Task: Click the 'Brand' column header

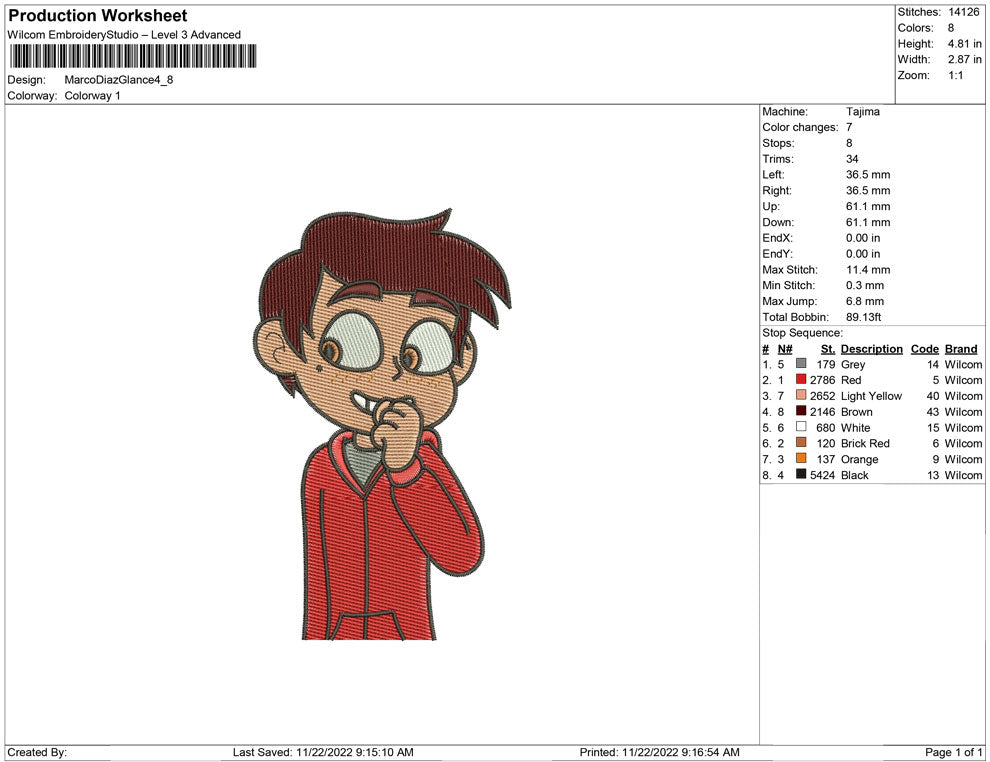Action: click(961, 349)
